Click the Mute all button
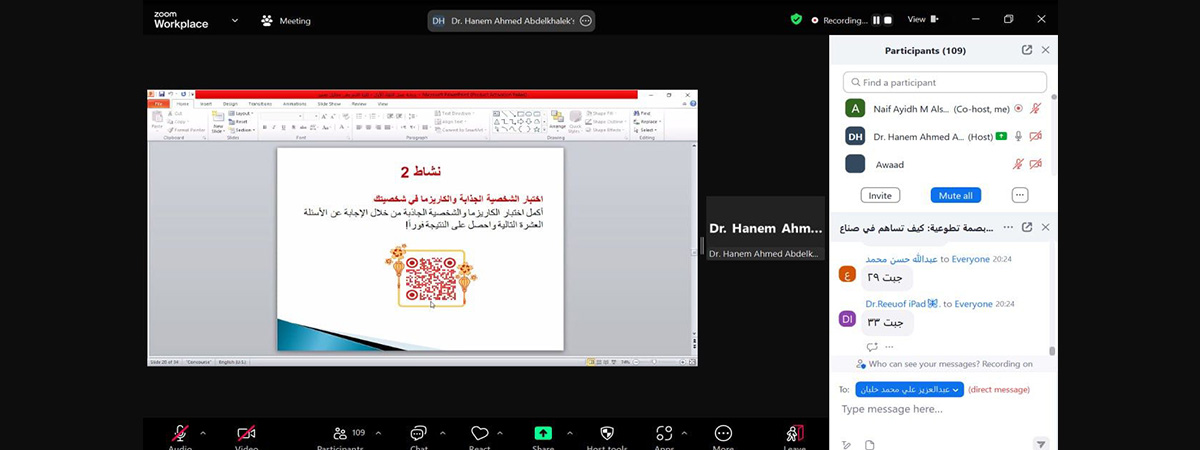Viewport: 1200px width, 450px height. pyautogui.click(x=956, y=195)
